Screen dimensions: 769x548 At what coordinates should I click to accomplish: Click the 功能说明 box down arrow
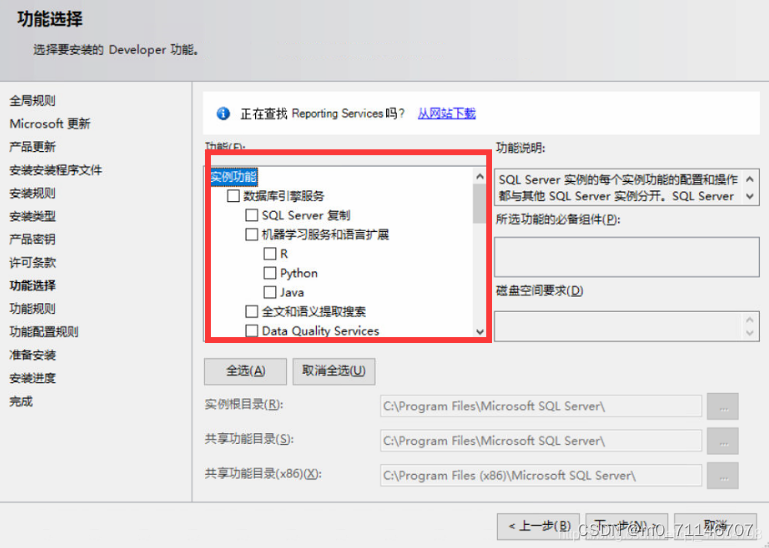pyautogui.click(x=749, y=196)
